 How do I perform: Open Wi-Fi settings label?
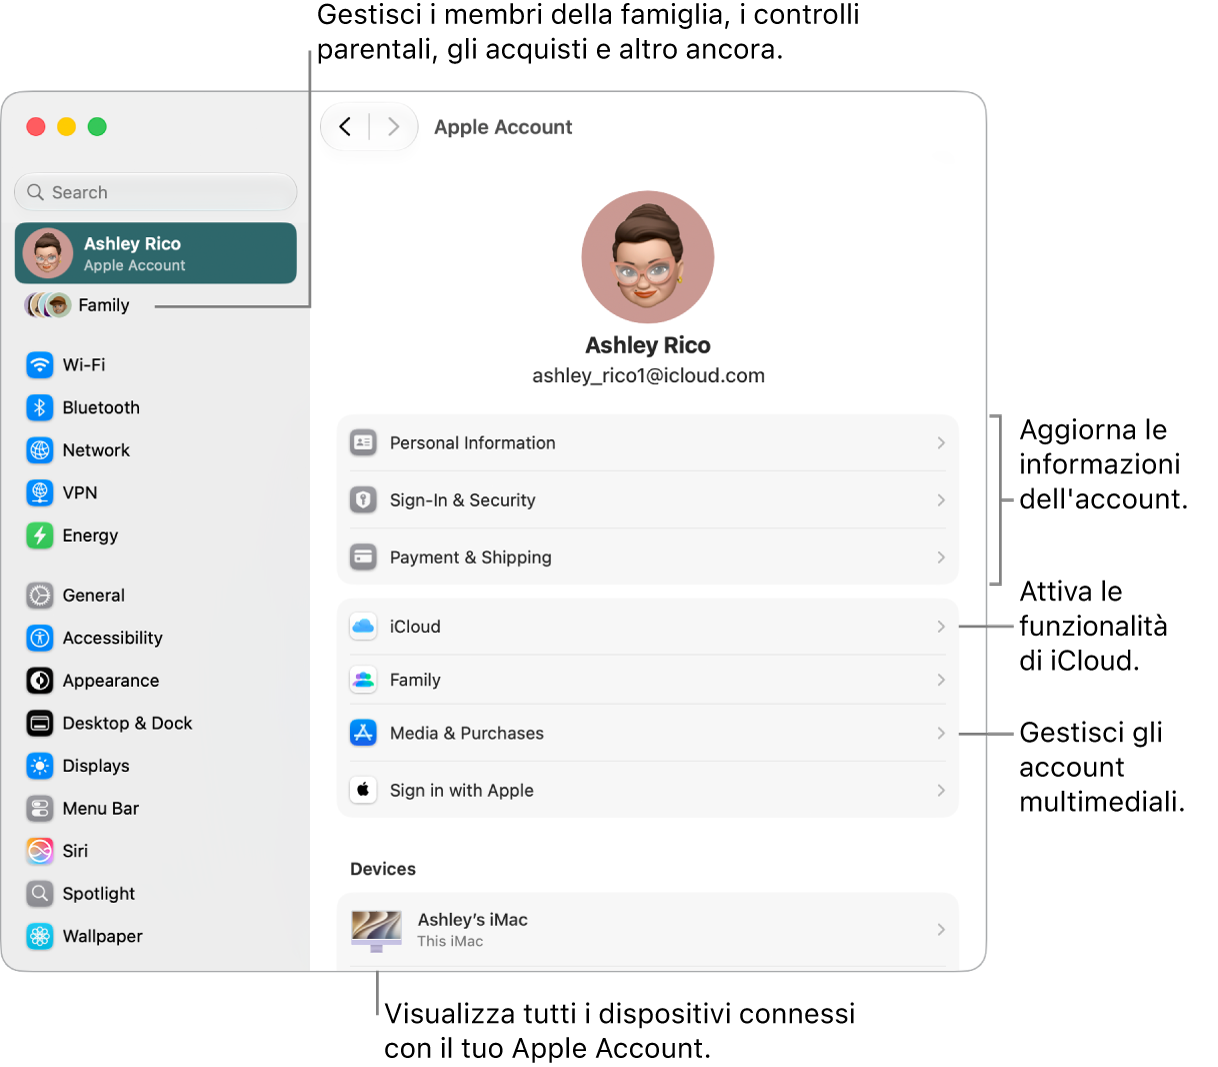point(84,365)
